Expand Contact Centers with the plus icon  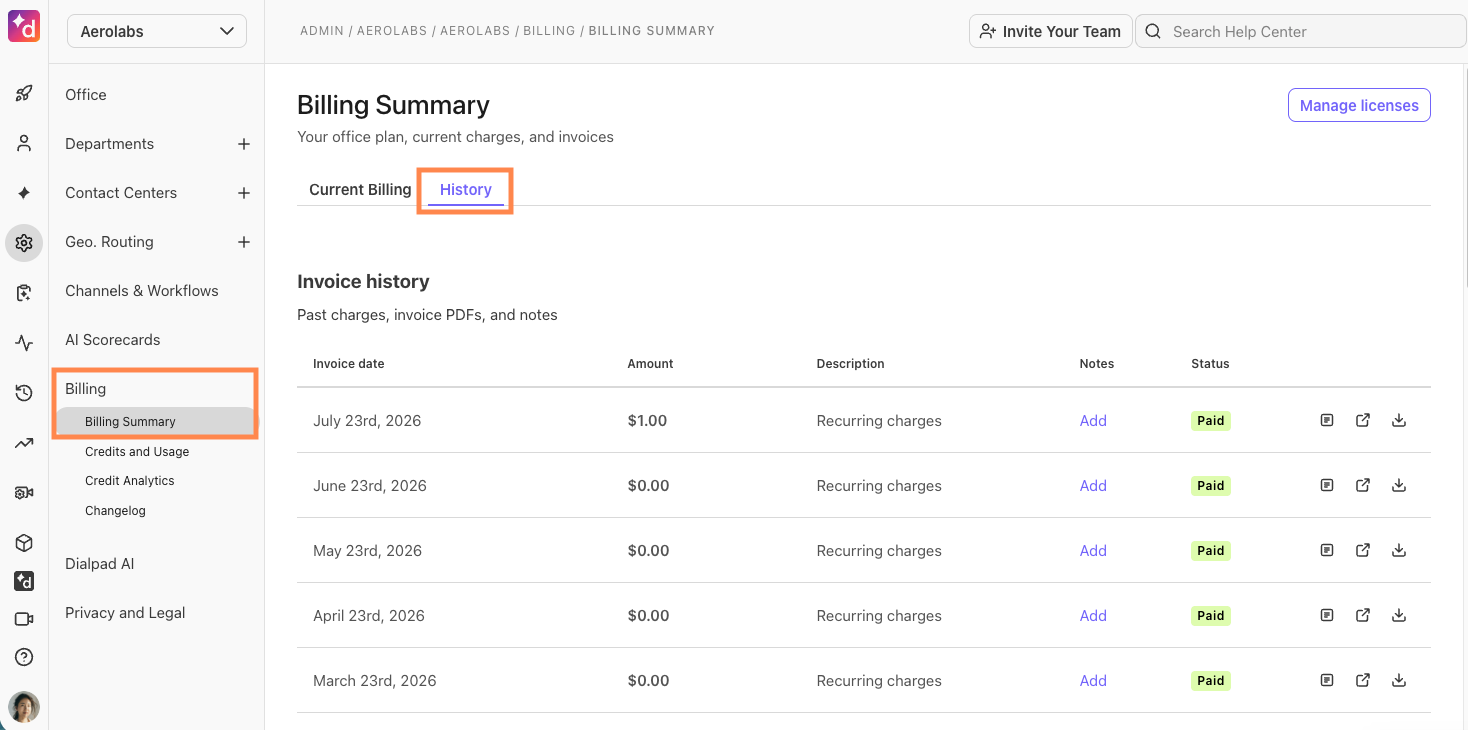click(x=243, y=193)
